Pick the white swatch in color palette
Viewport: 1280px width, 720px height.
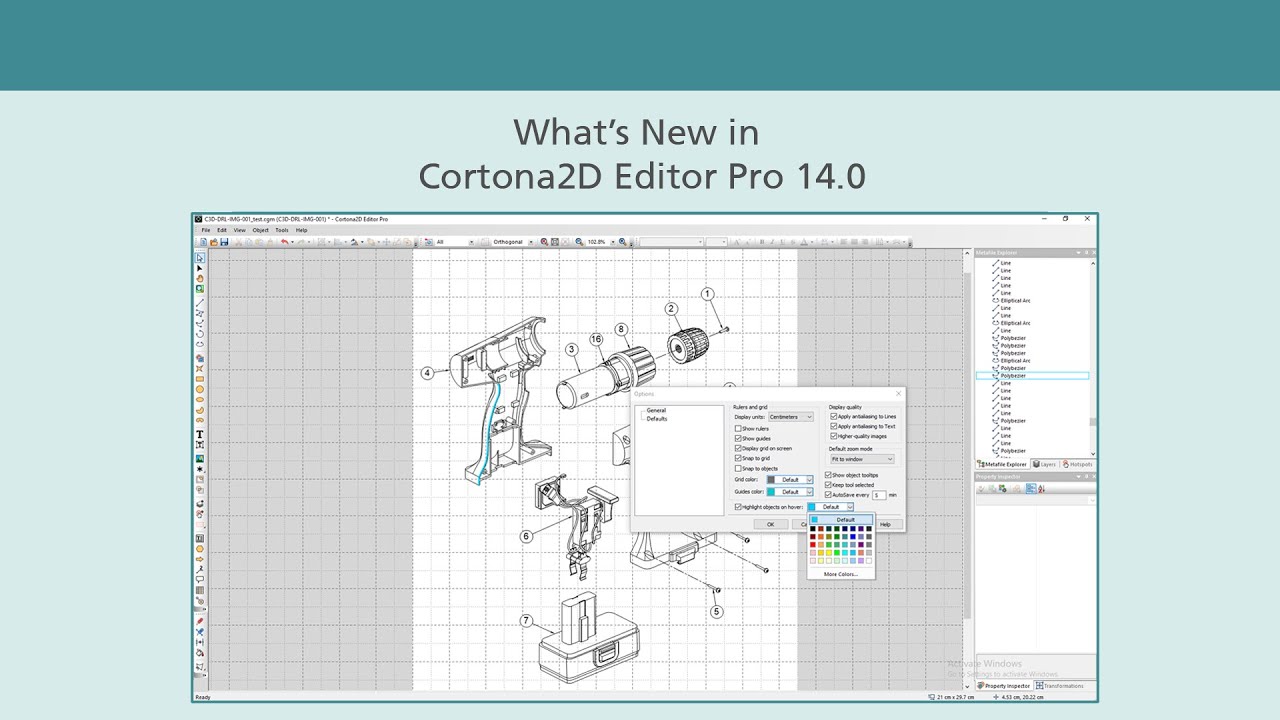pos(869,561)
